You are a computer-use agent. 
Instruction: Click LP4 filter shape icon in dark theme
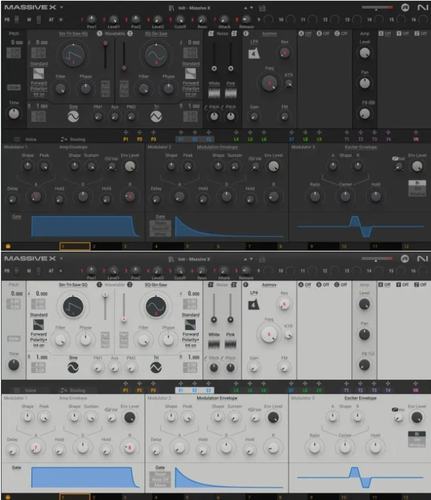[254, 53]
